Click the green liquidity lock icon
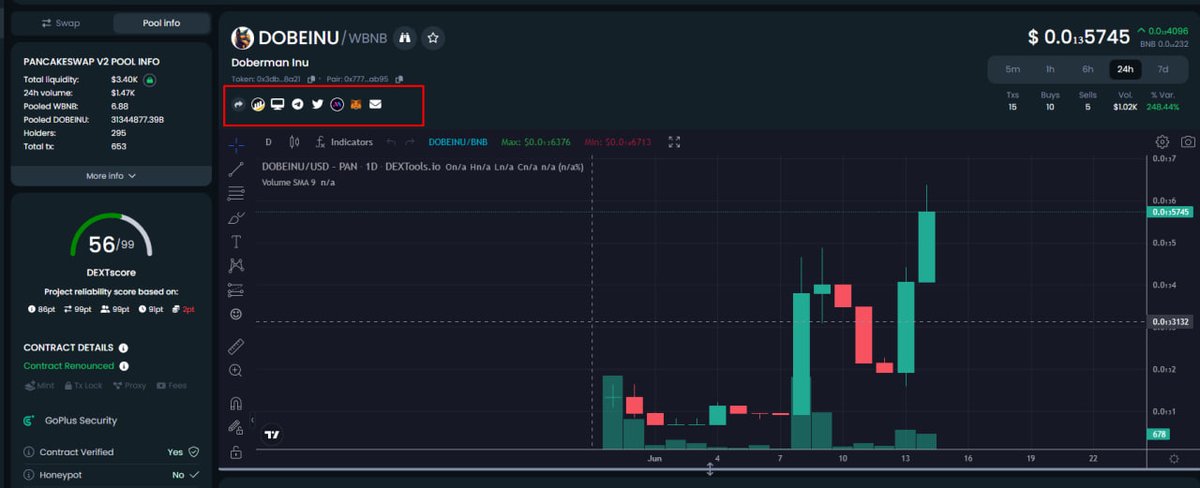 [148, 78]
